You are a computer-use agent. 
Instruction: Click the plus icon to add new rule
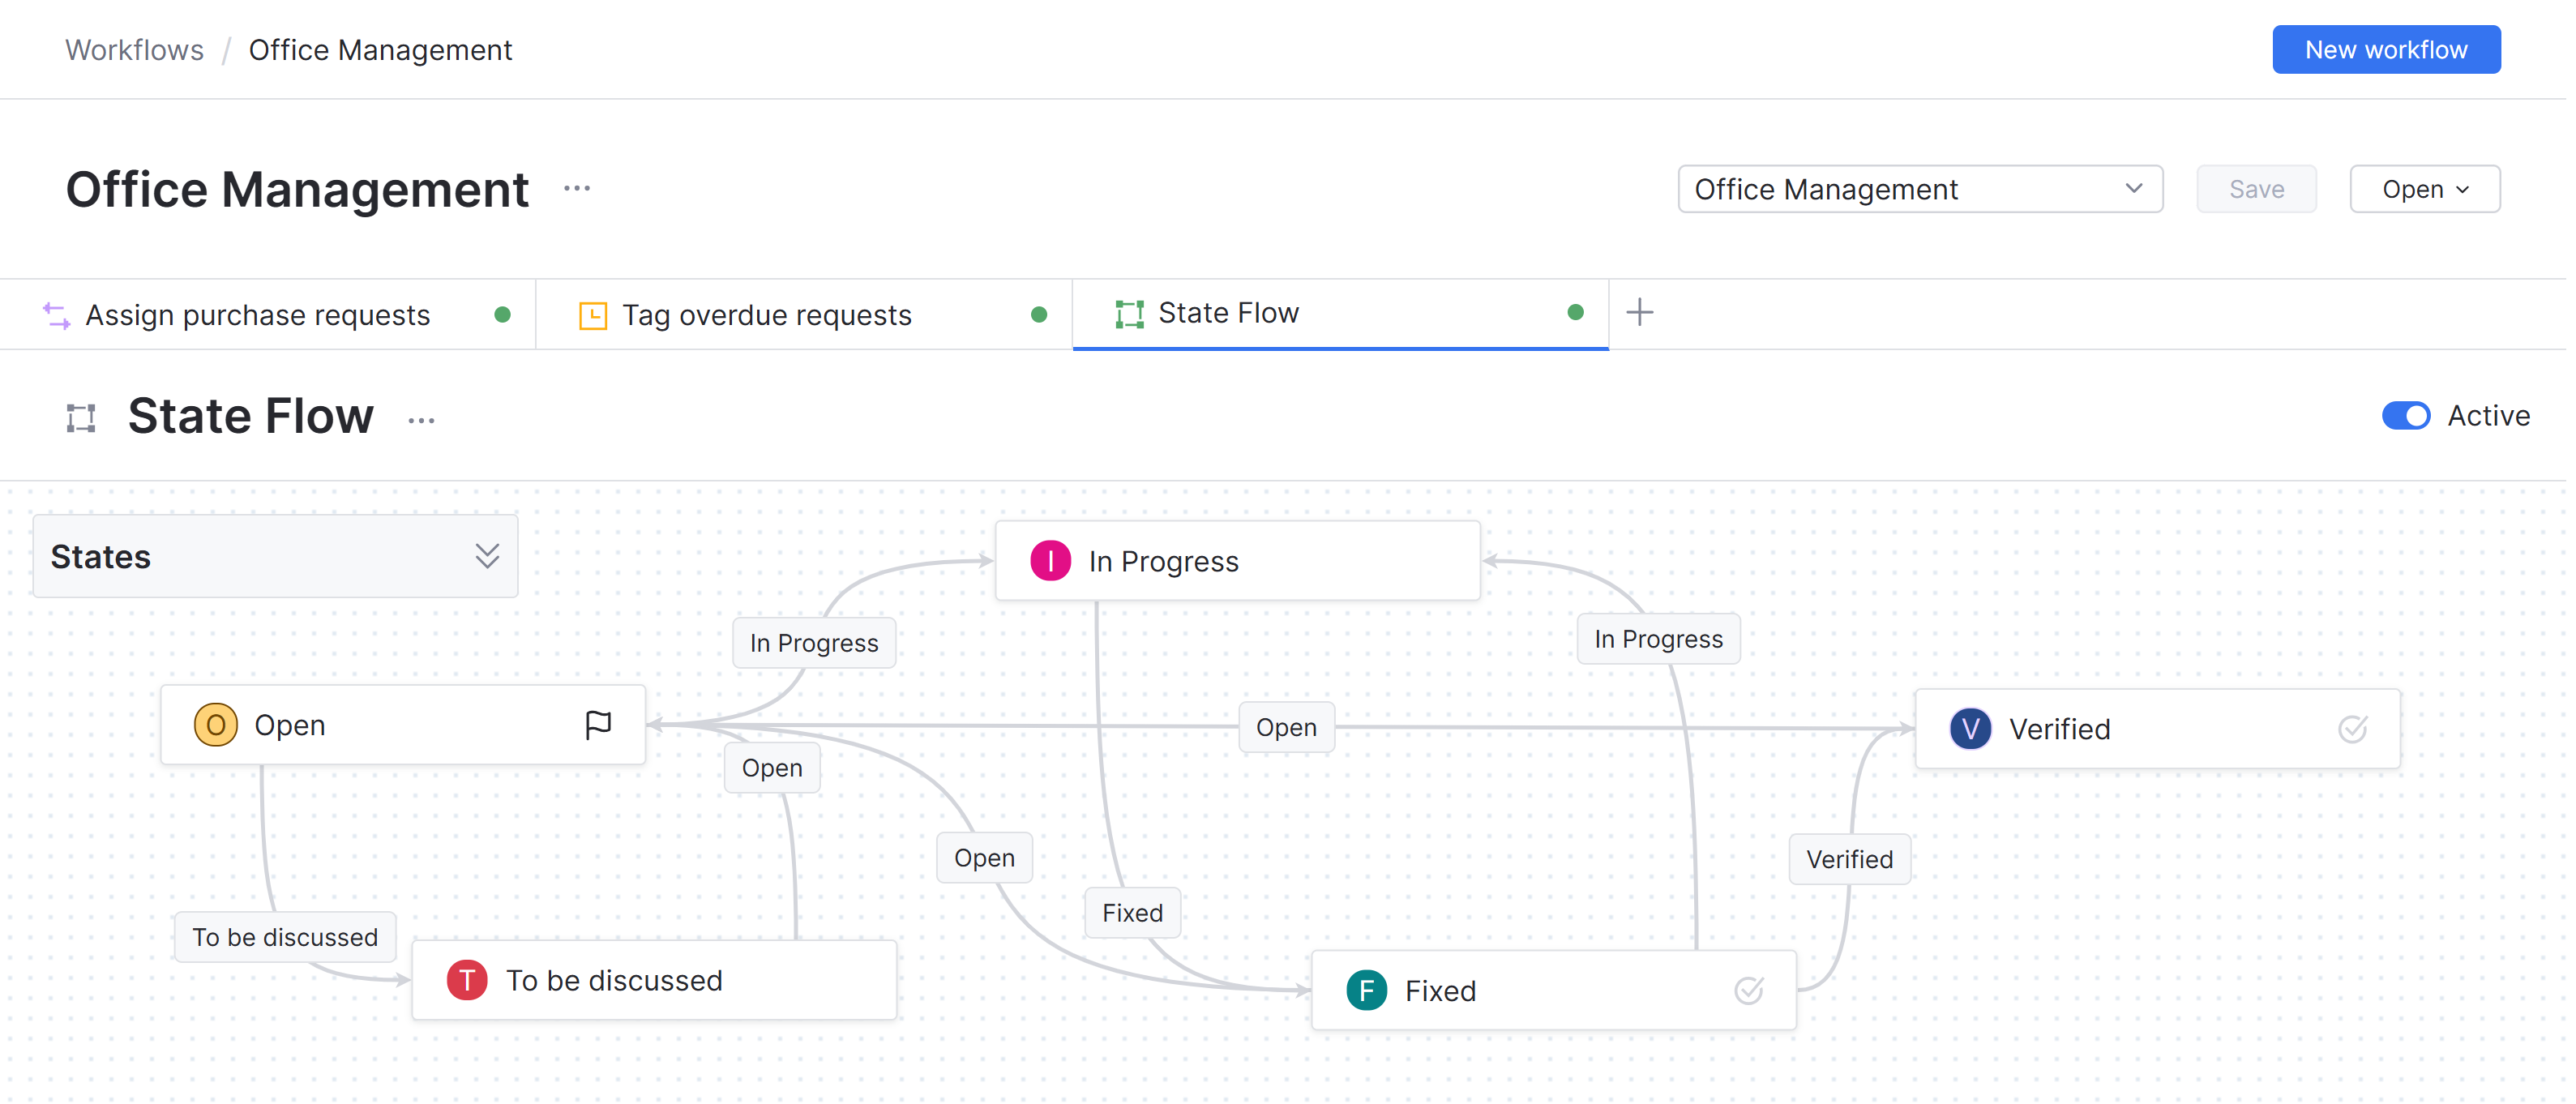point(1640,313)
